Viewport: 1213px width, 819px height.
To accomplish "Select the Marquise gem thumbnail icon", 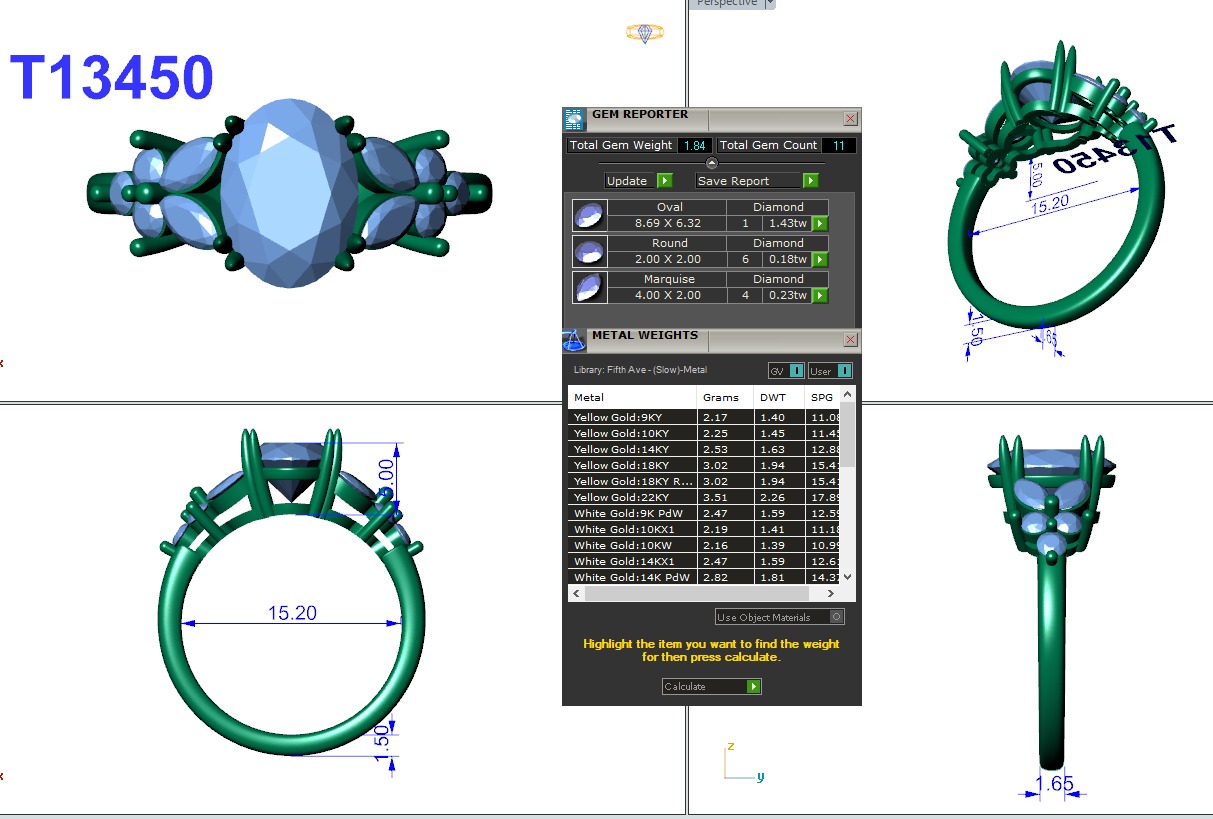I will click(589, 287).
